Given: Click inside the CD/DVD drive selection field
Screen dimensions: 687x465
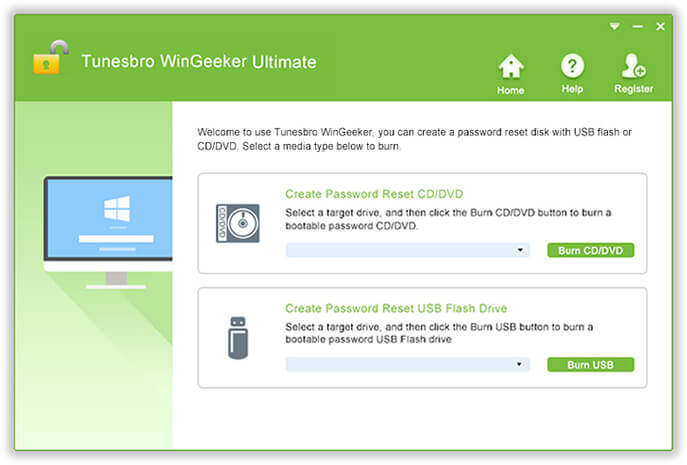Looking at the screenshot, I should click(407, 250).
